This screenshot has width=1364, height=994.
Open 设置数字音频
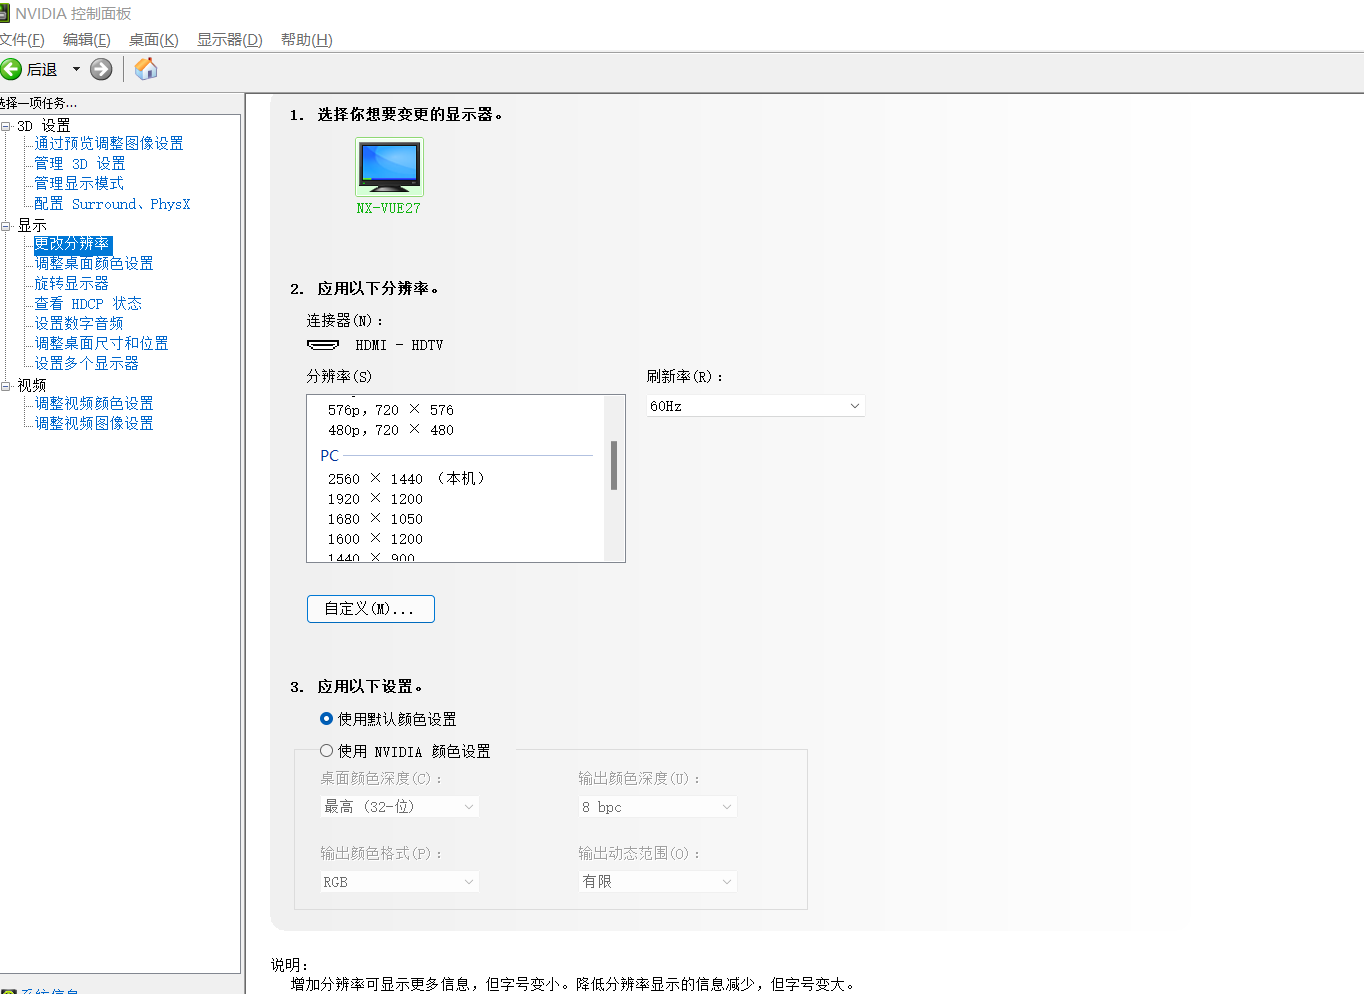point(79,324)
